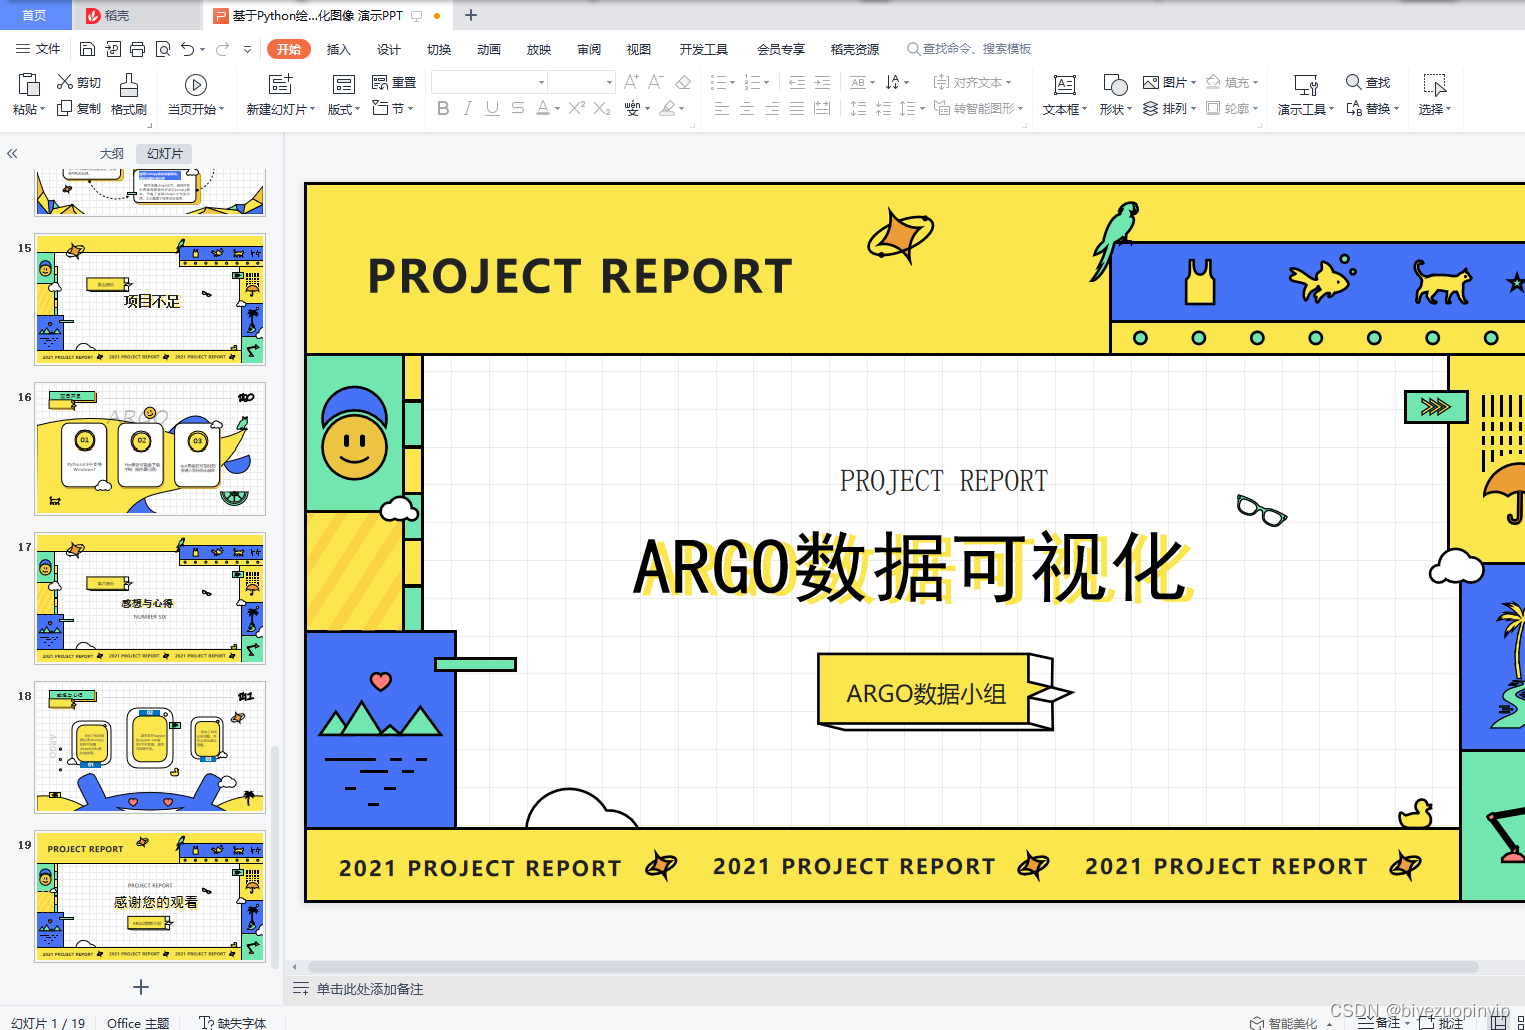
Task: Open the 文件 File menu
Action: coord(38,49)
